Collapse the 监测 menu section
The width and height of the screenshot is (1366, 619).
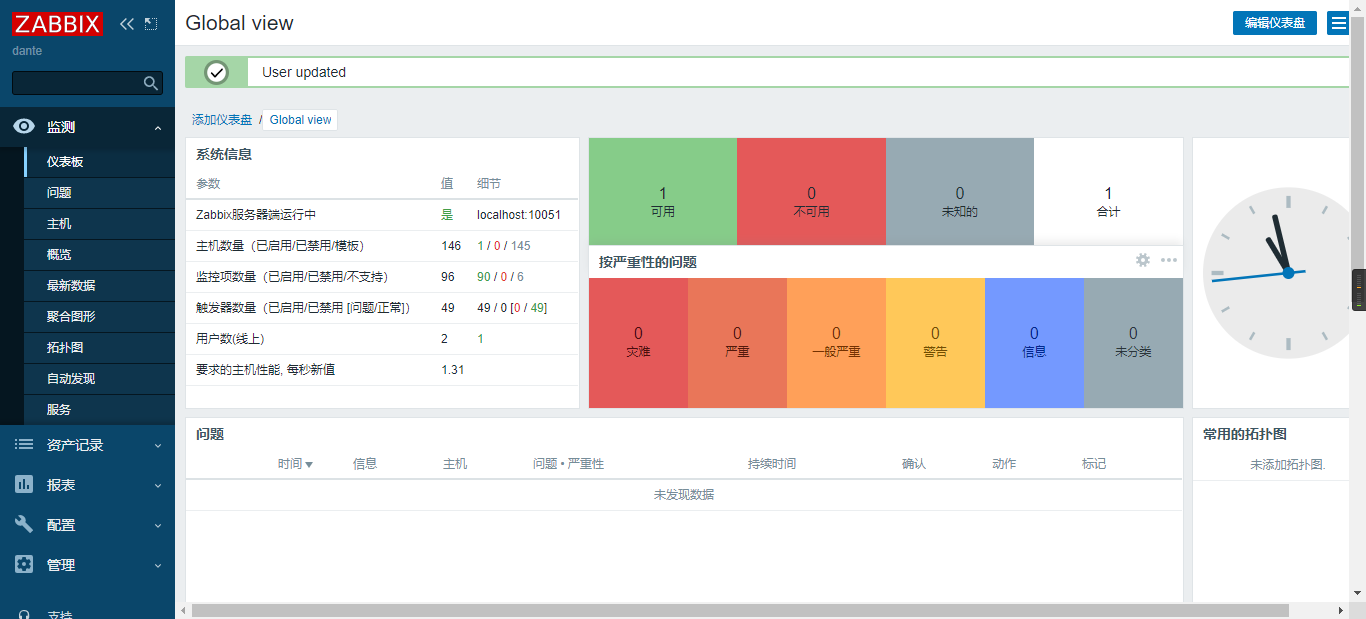158,127
